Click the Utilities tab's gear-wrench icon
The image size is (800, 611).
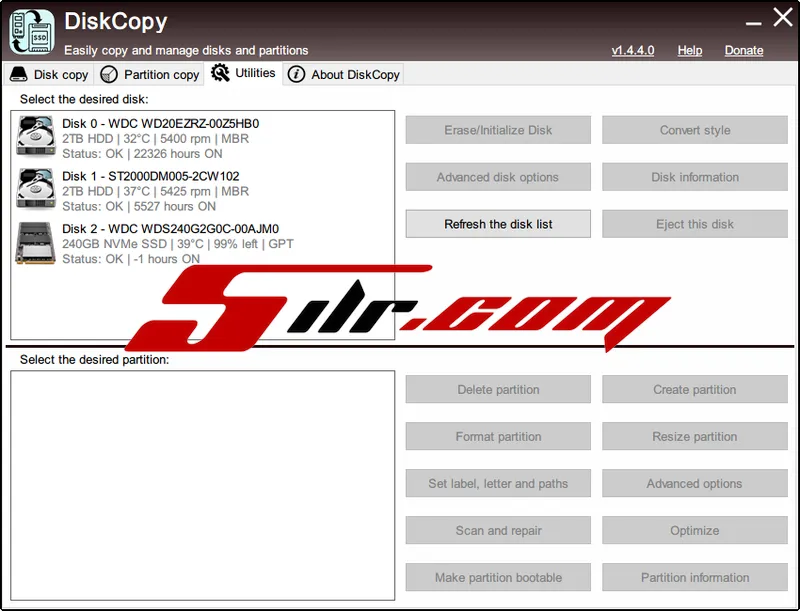click(220, 73)
